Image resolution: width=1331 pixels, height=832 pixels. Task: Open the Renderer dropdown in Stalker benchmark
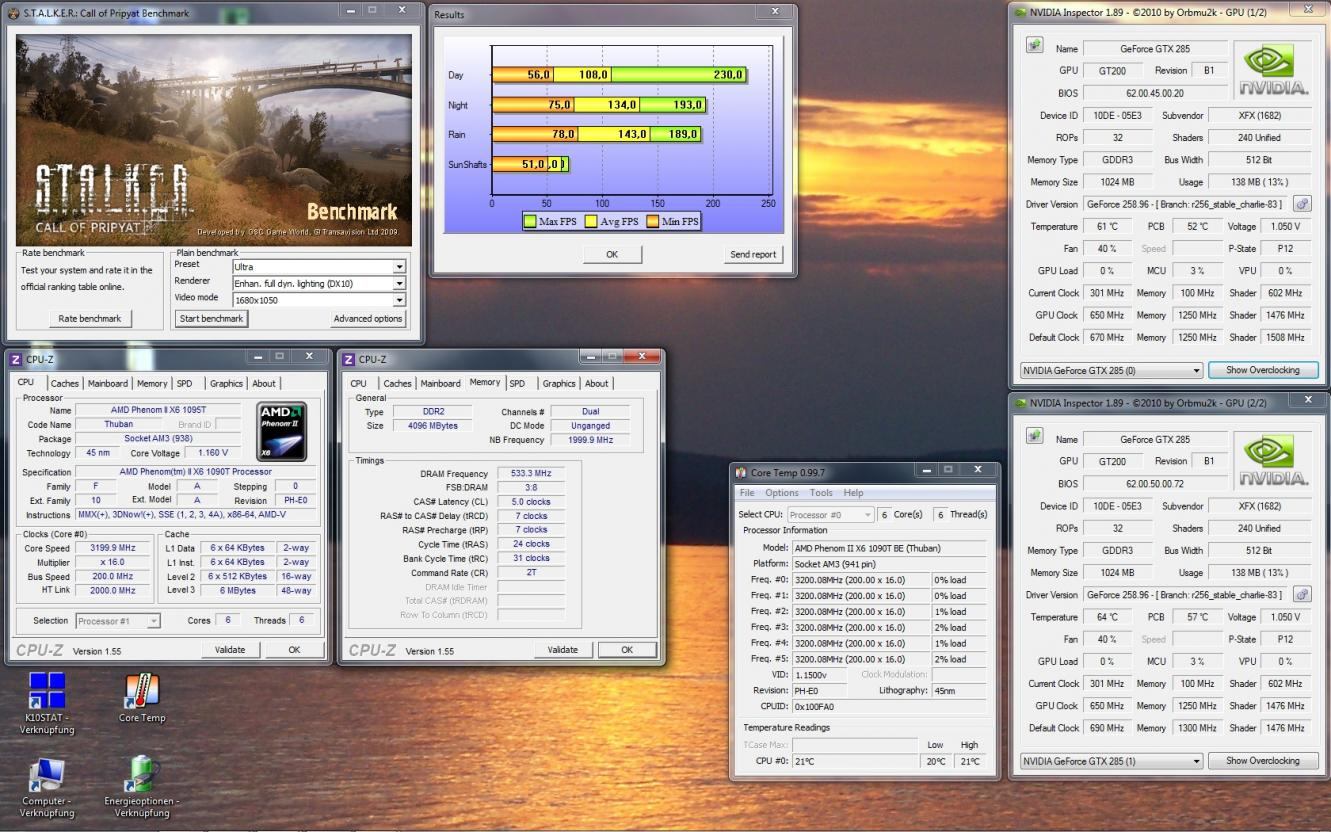(318, 284)
